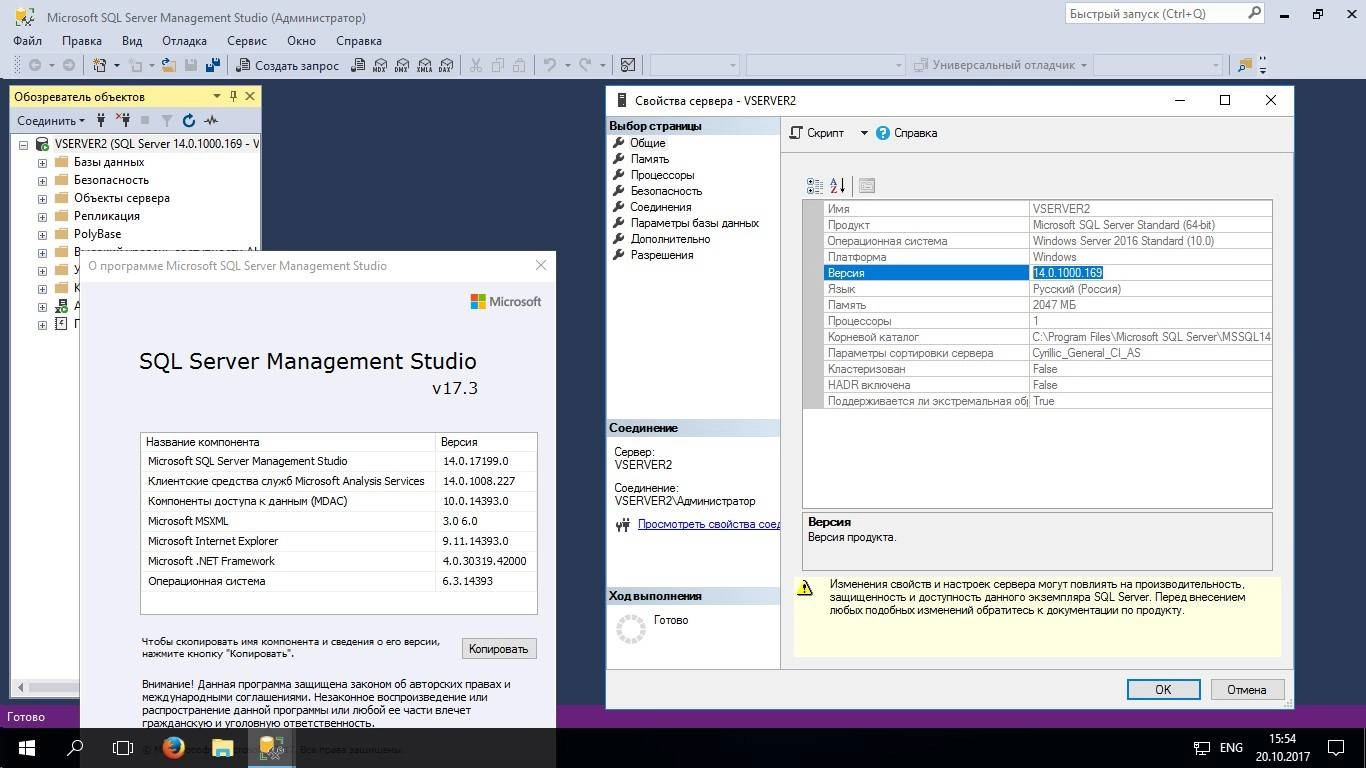
Task: Click the Windows Start button
Action: click(x=26, y=747)
